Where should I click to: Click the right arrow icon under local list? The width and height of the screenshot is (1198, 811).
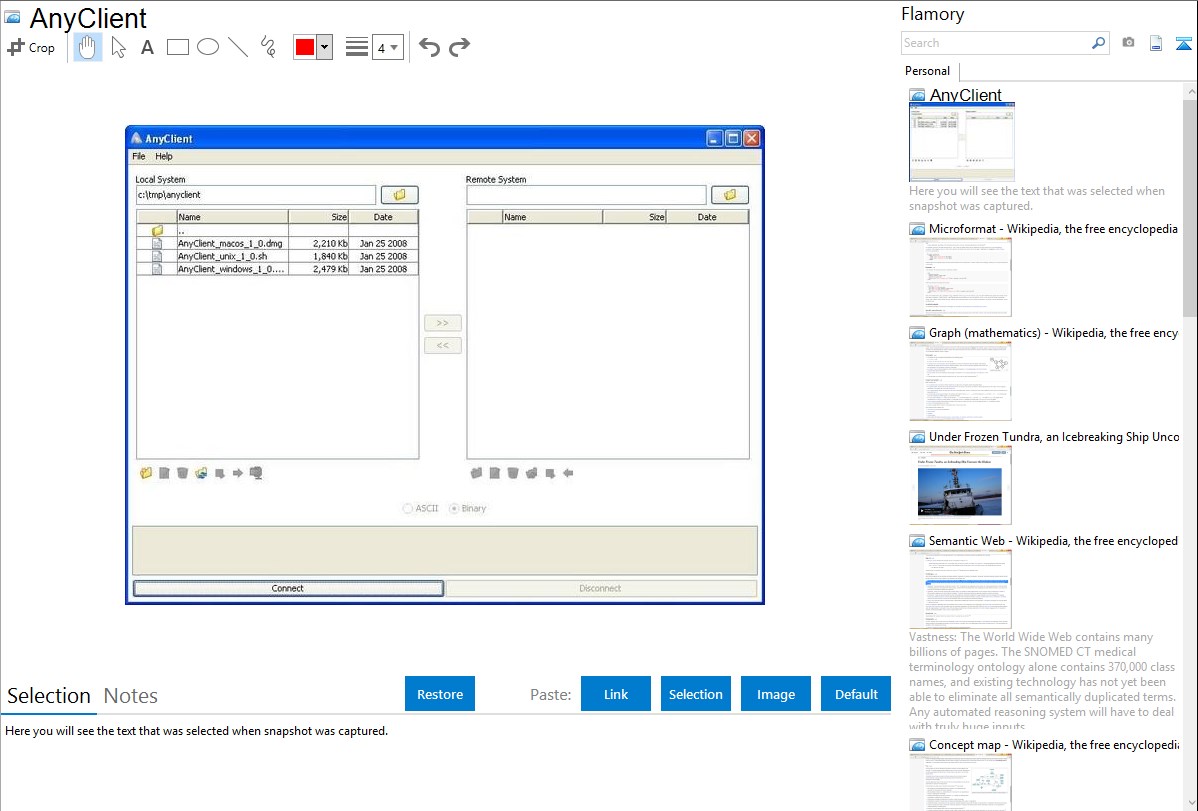tap(238, 473)
